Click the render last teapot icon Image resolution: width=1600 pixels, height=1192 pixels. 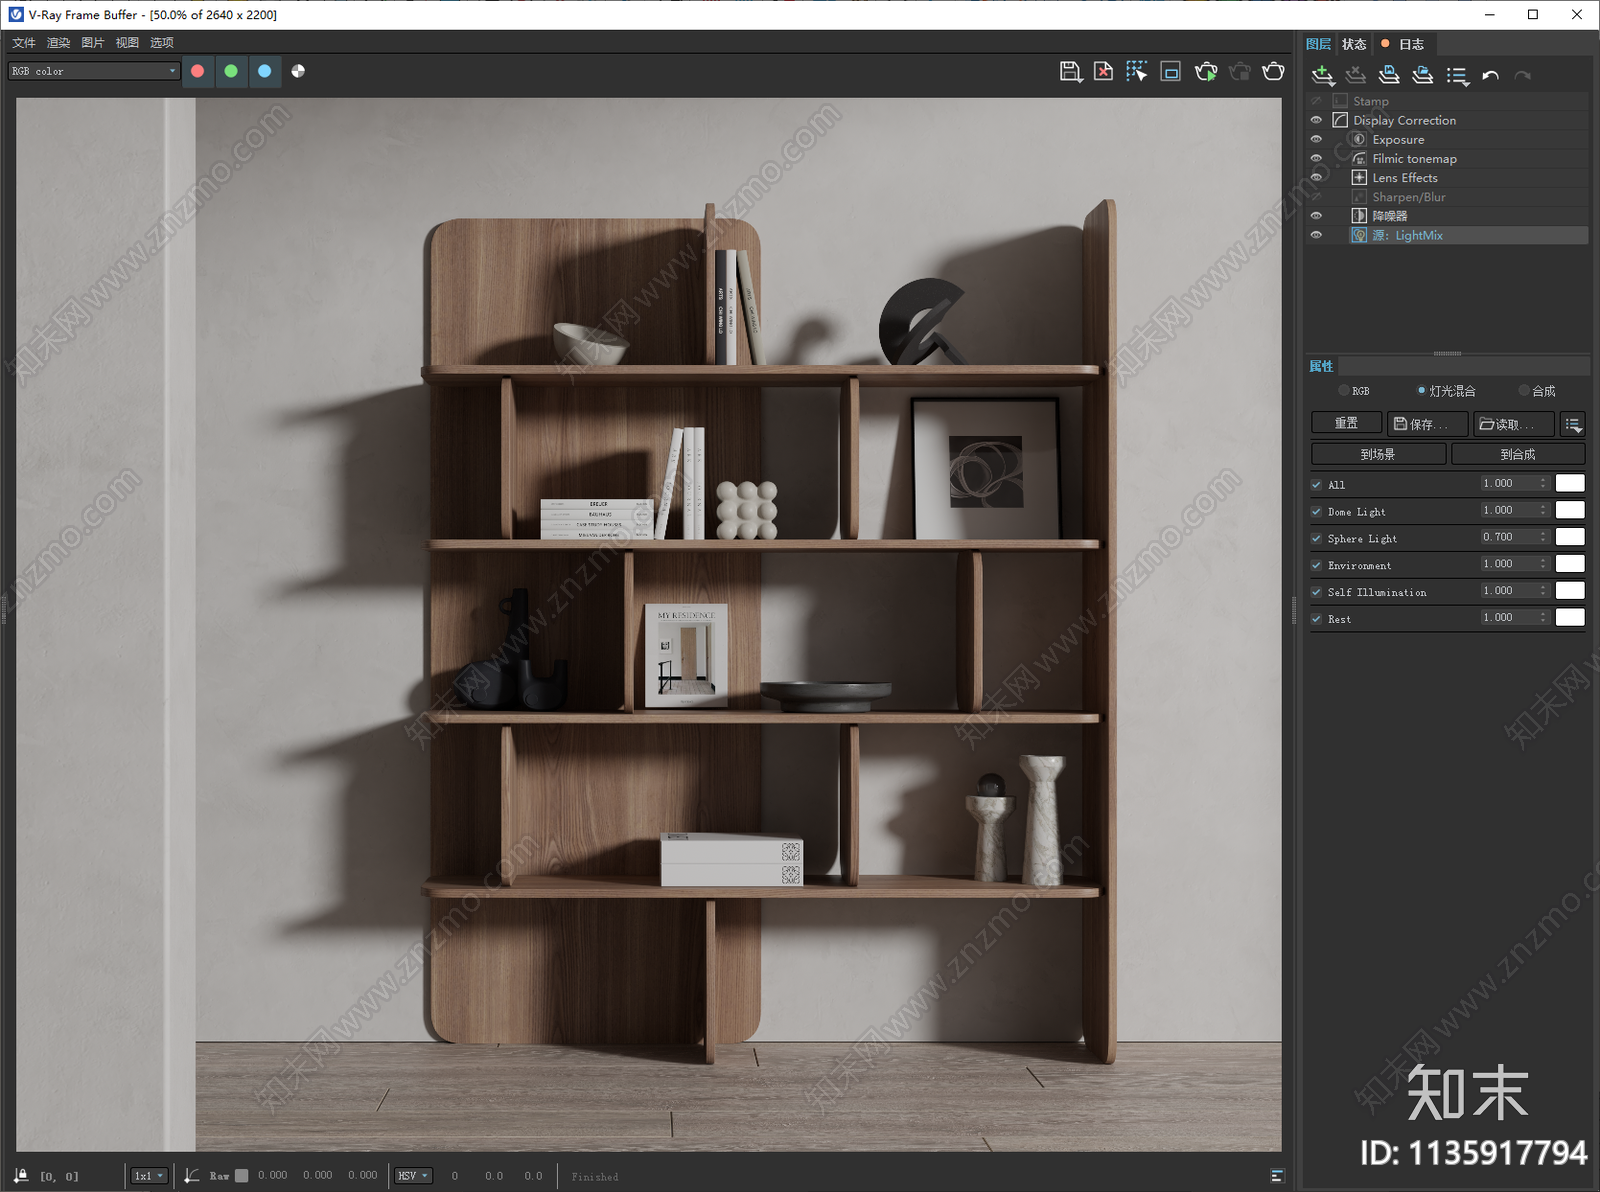coord(1273,71)
